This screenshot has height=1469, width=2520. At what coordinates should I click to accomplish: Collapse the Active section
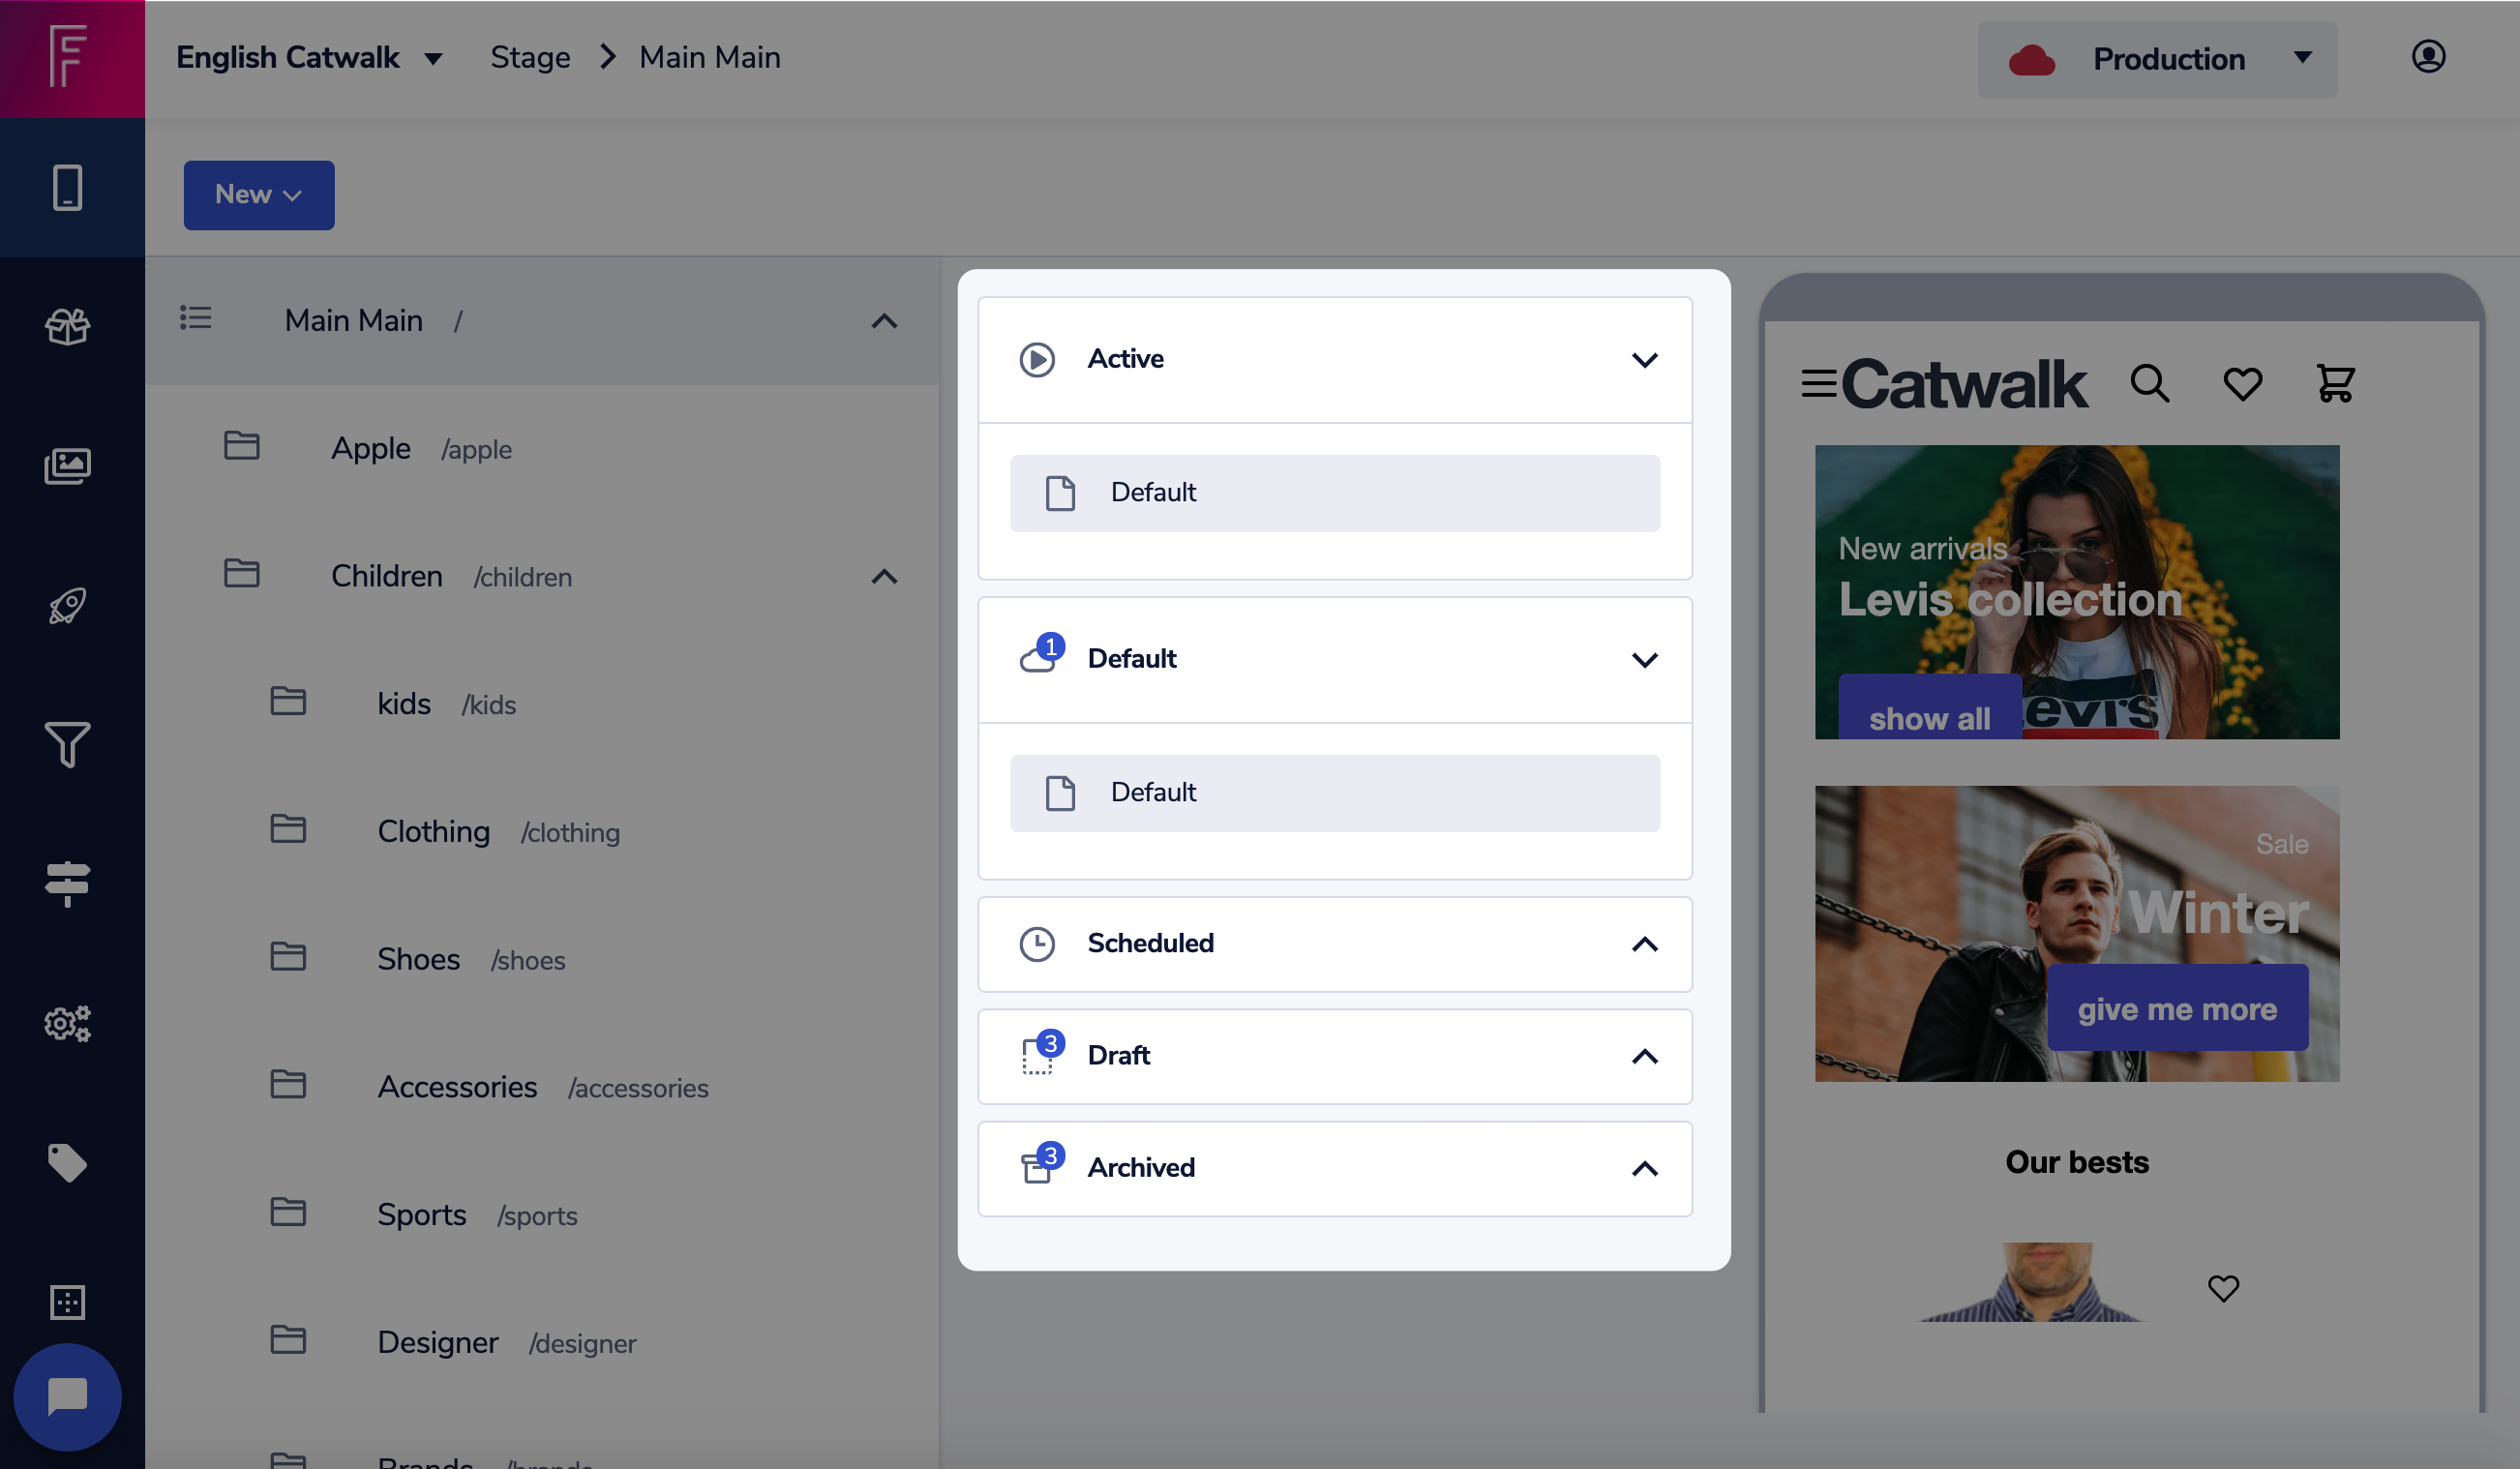click(x=1644, y=360)
